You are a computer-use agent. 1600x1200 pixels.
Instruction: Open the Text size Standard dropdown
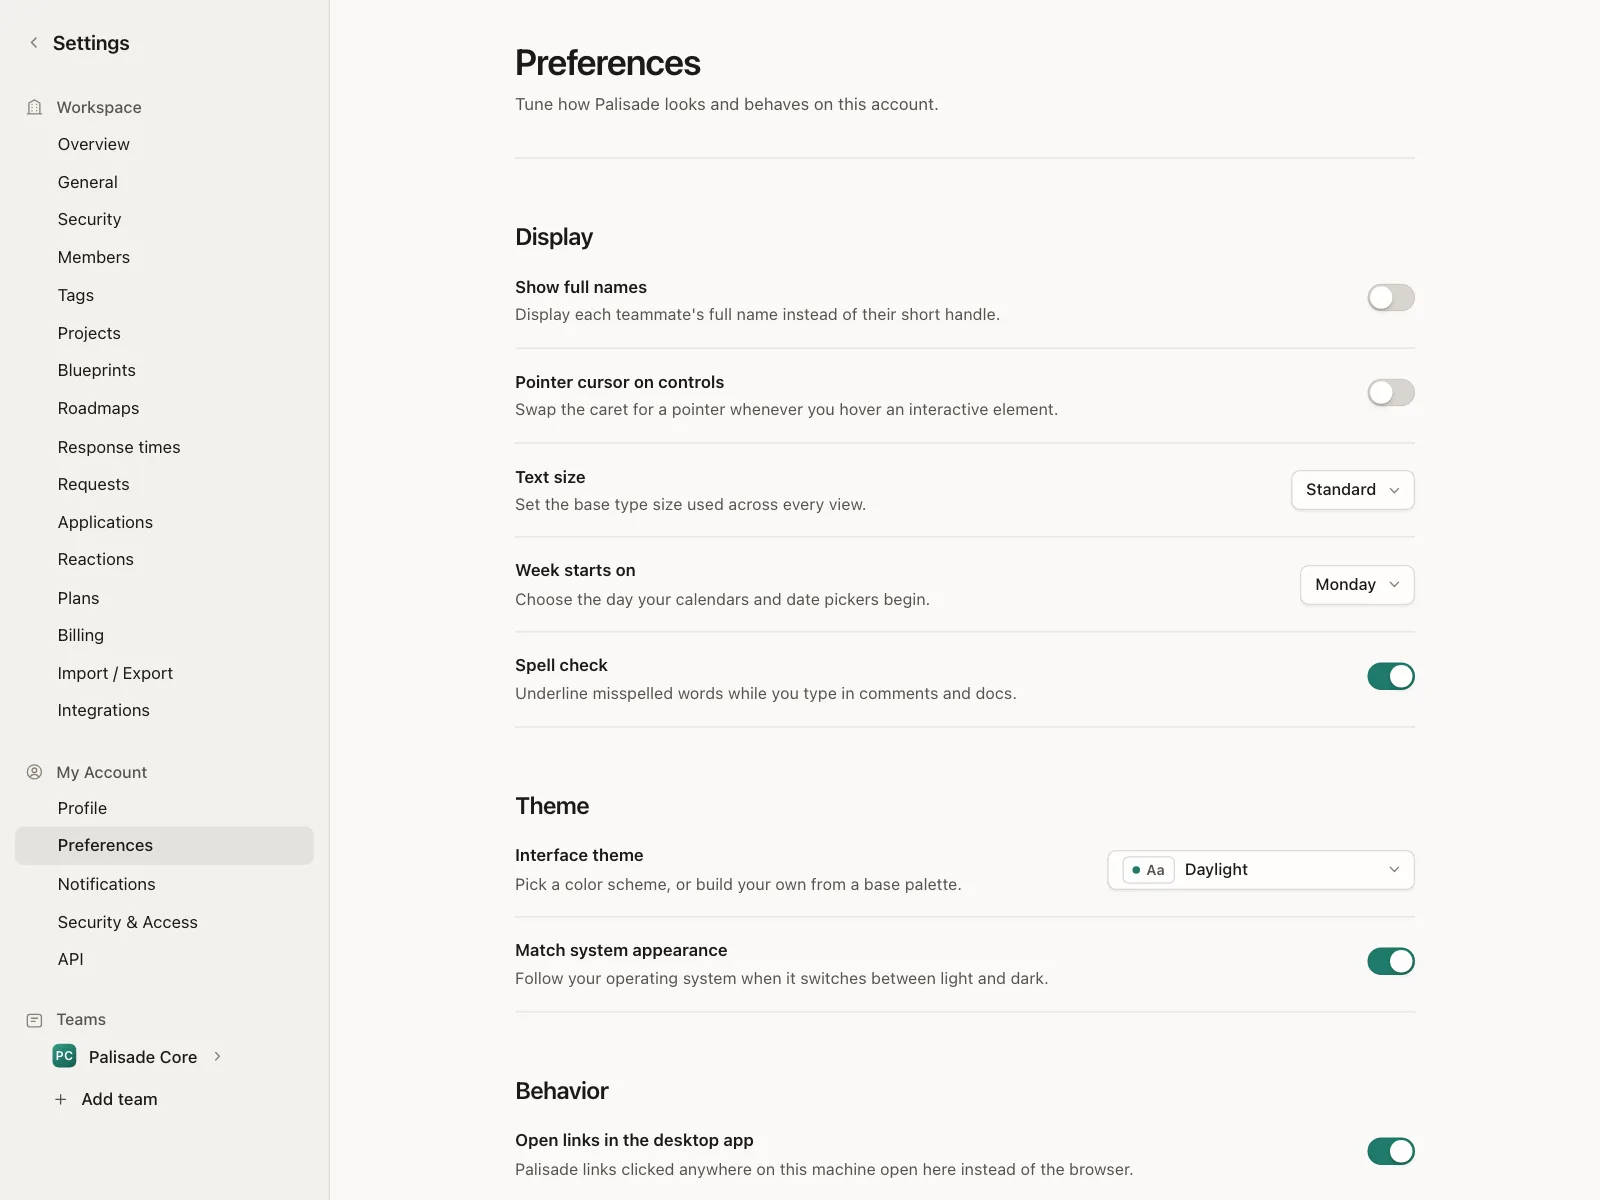pos(1353,490)
